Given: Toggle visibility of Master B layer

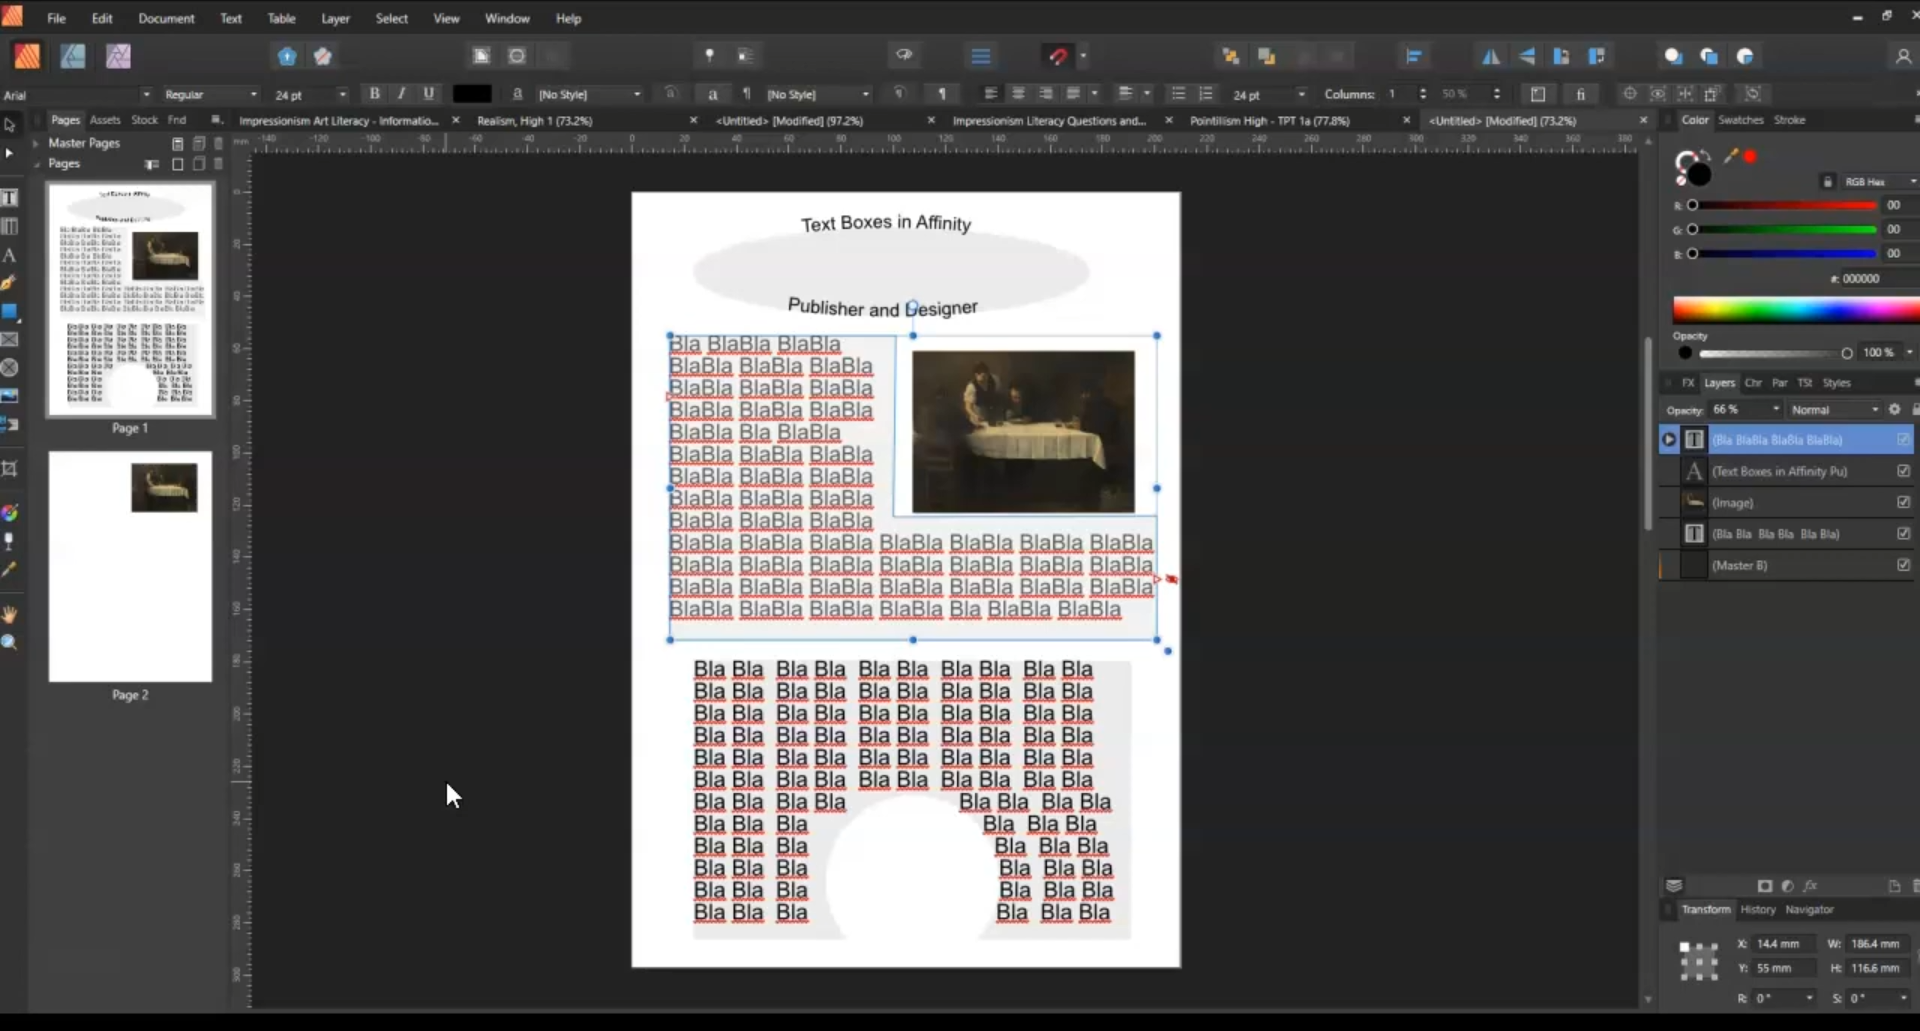Looking at the screenshot, I should tap(1903, 565).
